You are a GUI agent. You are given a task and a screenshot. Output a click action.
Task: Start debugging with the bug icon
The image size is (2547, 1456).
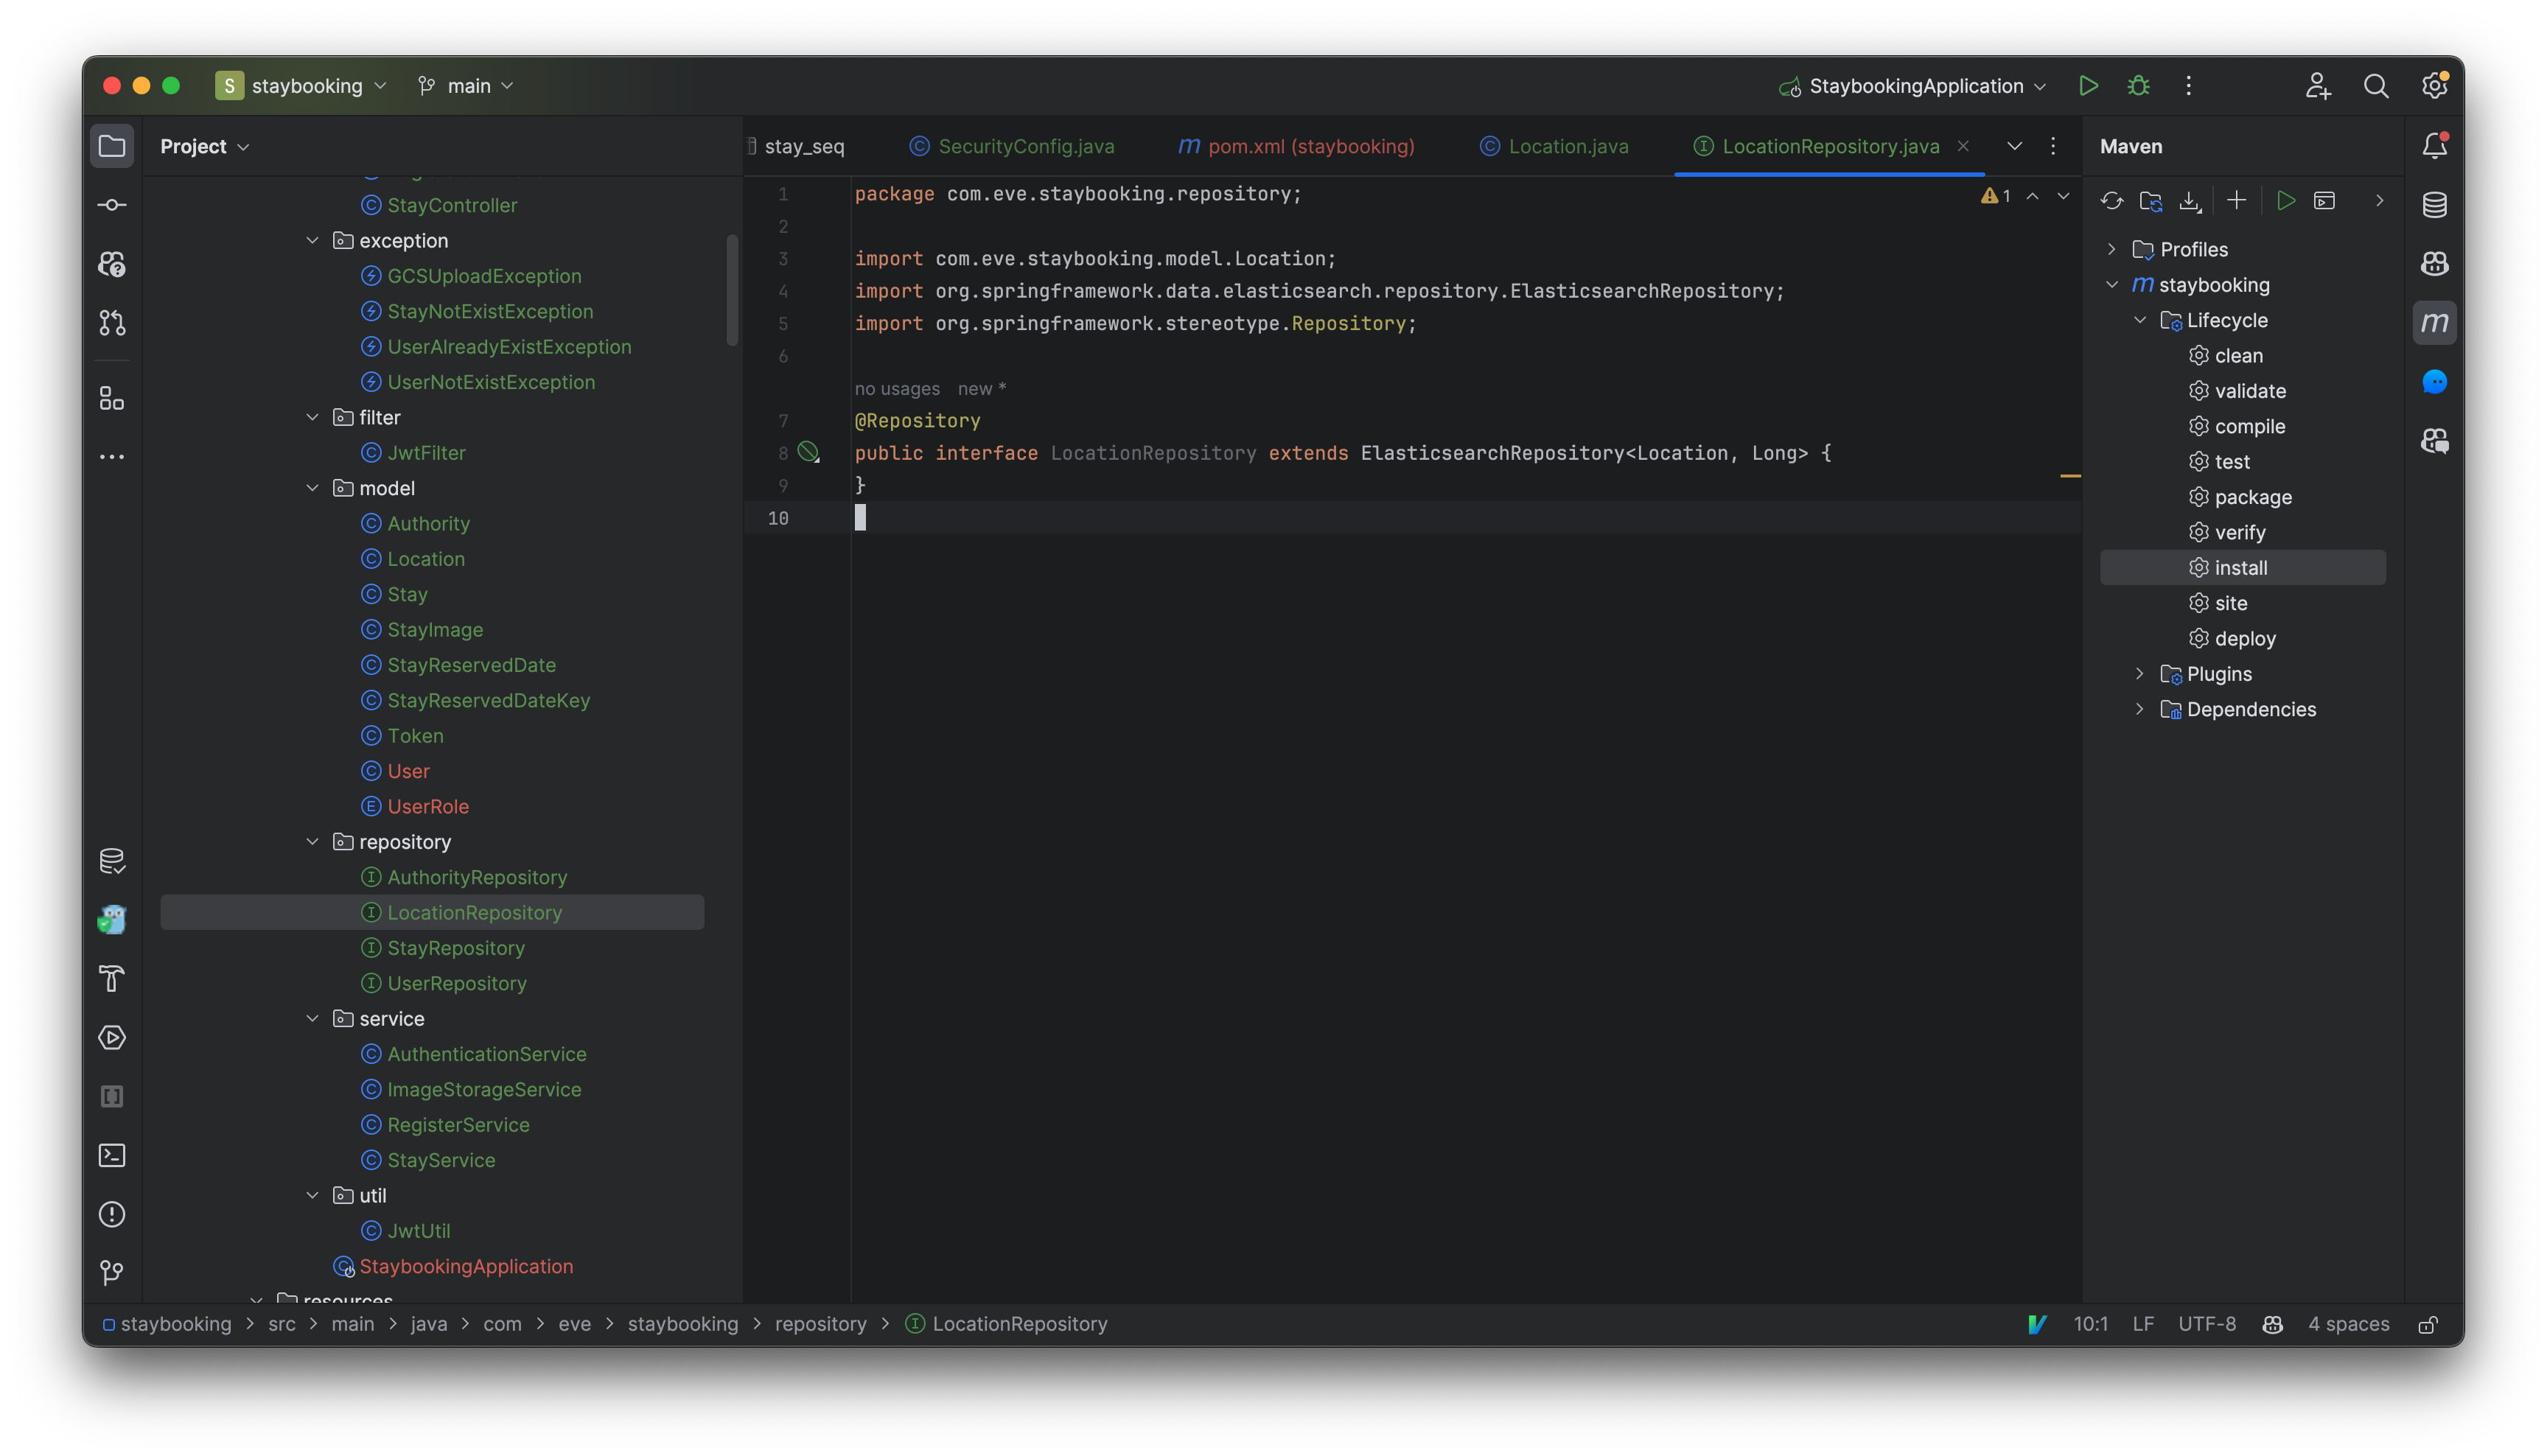(x=2138, y=86)
